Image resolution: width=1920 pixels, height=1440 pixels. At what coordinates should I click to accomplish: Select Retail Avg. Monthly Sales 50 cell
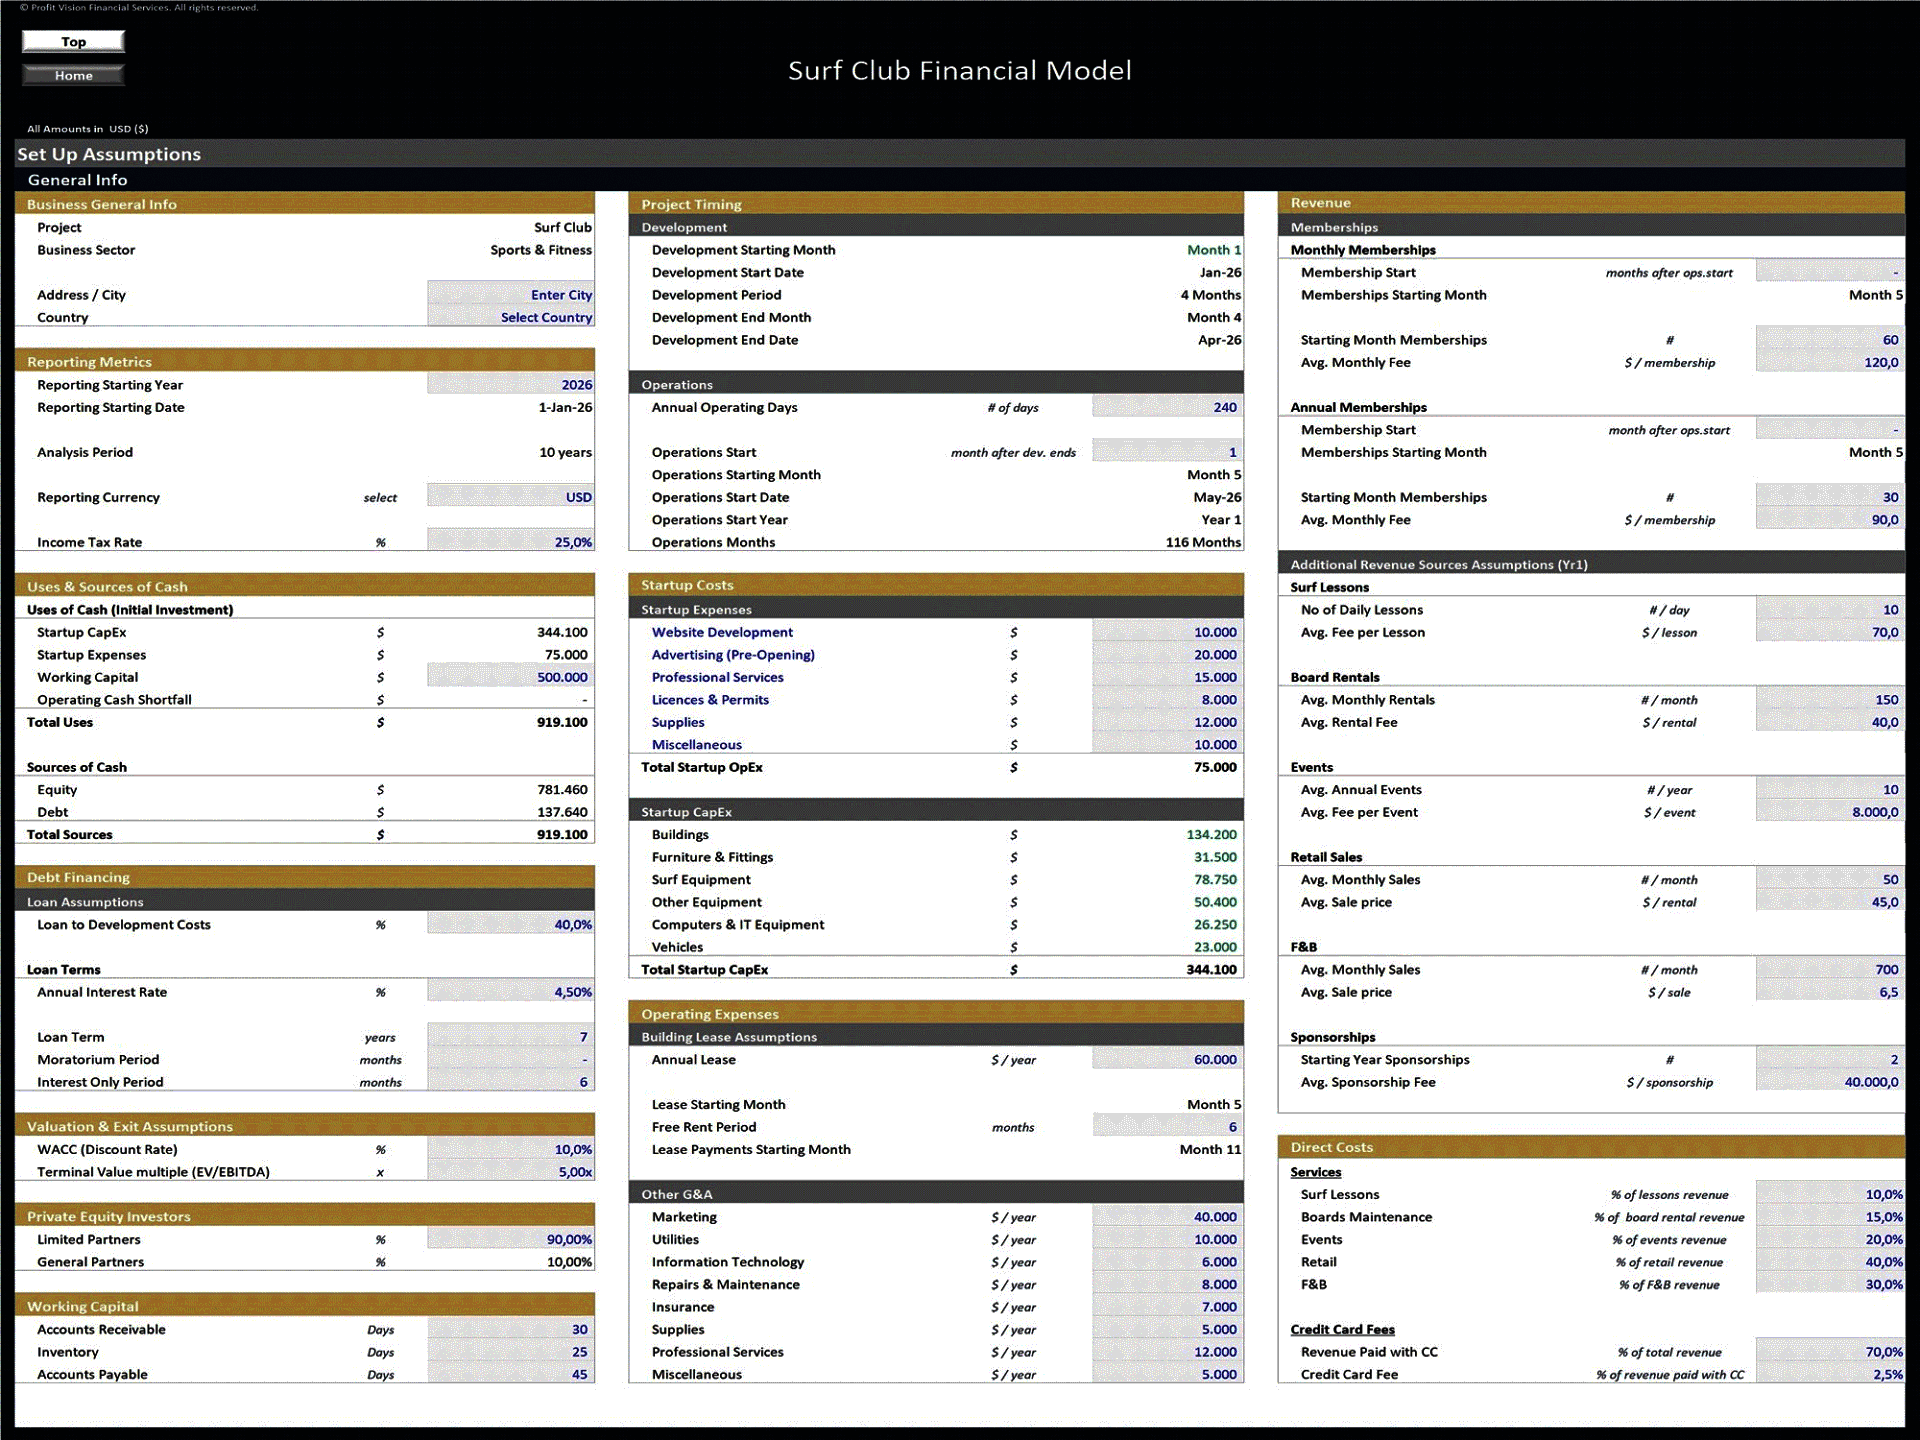[1830, 879]
